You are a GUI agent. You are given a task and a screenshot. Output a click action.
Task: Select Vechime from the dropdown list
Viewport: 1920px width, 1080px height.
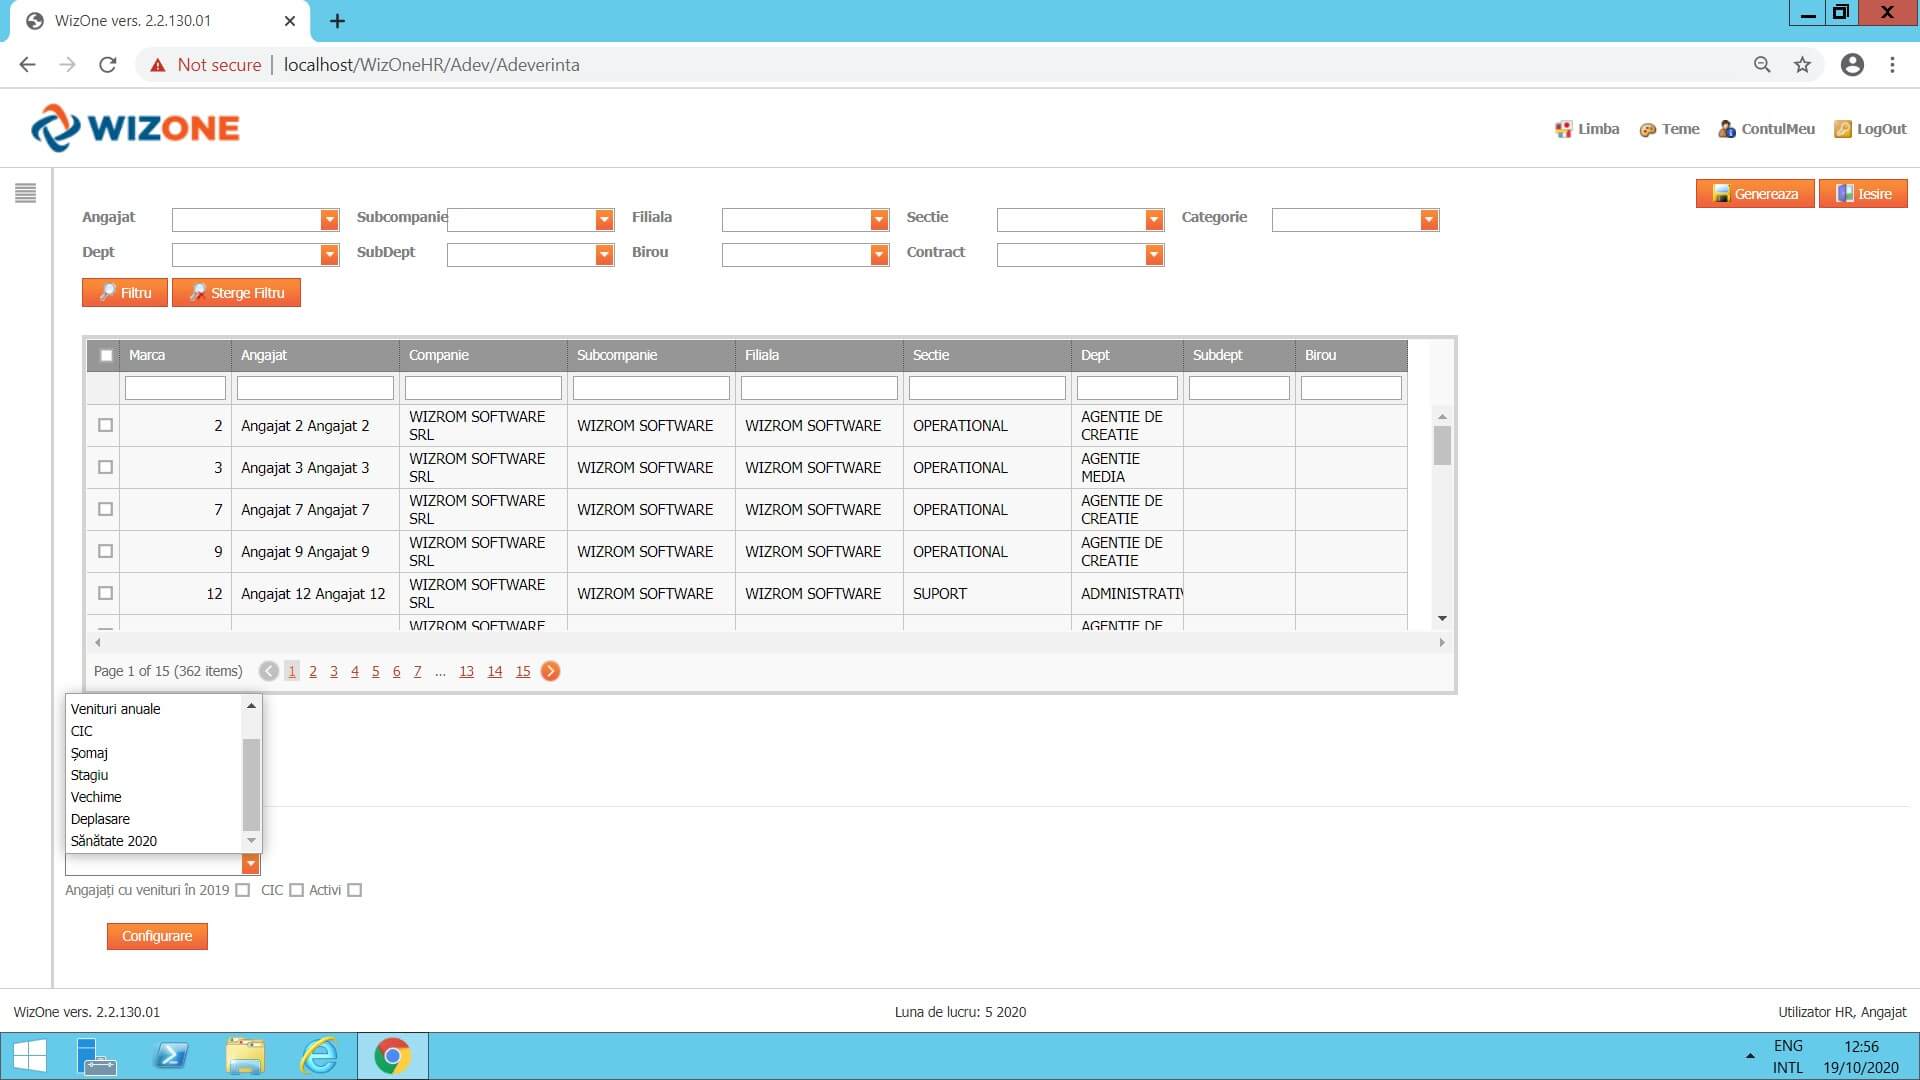(96, 797)
